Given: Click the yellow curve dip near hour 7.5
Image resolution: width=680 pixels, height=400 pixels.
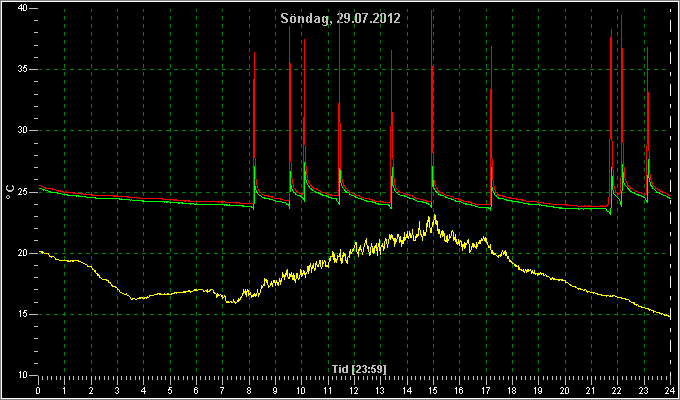Looking at the screenshot, I should pyautogui.click(x=234, y=302).
